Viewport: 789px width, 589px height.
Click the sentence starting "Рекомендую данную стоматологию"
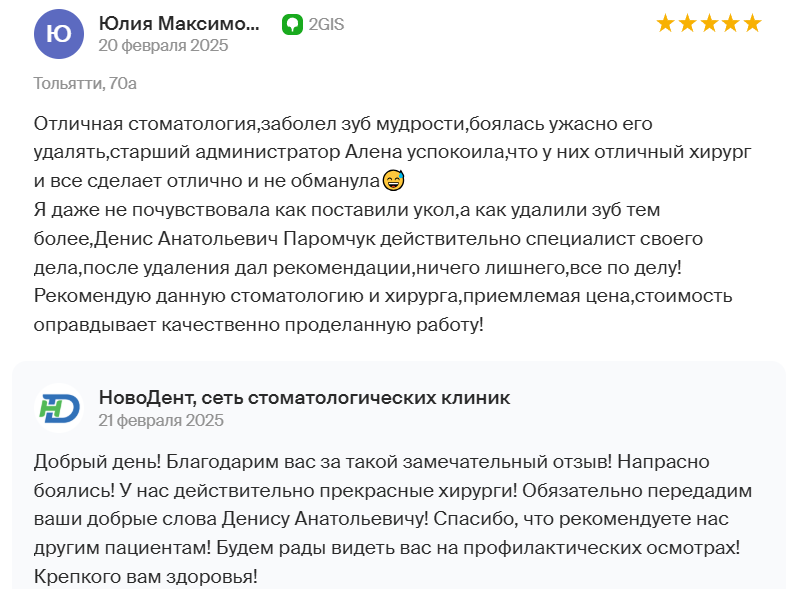tap(383, 310)
